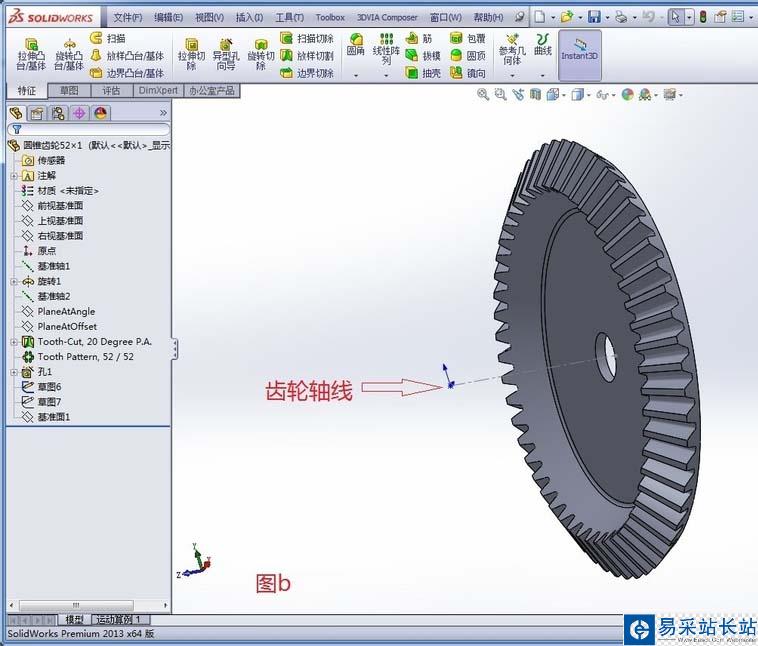This screenshot has width=758, height=646.
Task: Open the 编辑(E) menu
Action: 168,17
